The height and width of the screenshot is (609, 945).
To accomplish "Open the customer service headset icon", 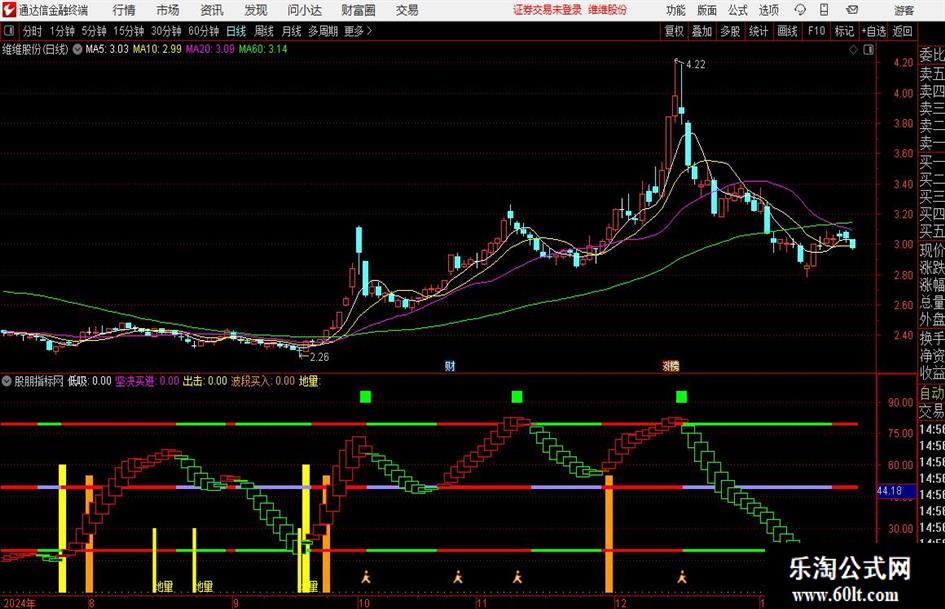I will pyautogui.click(x=800, y=10).
